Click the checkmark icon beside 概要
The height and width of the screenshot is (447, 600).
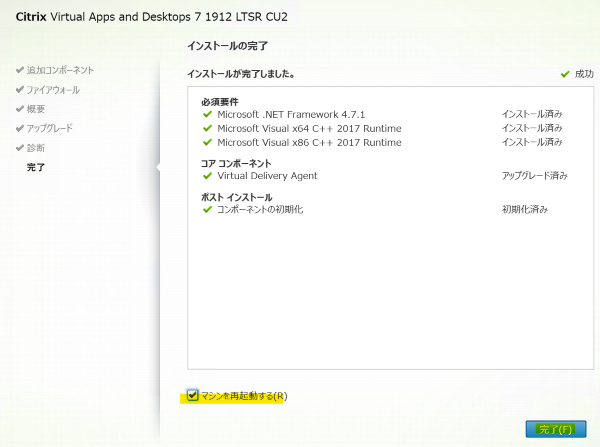20,109
